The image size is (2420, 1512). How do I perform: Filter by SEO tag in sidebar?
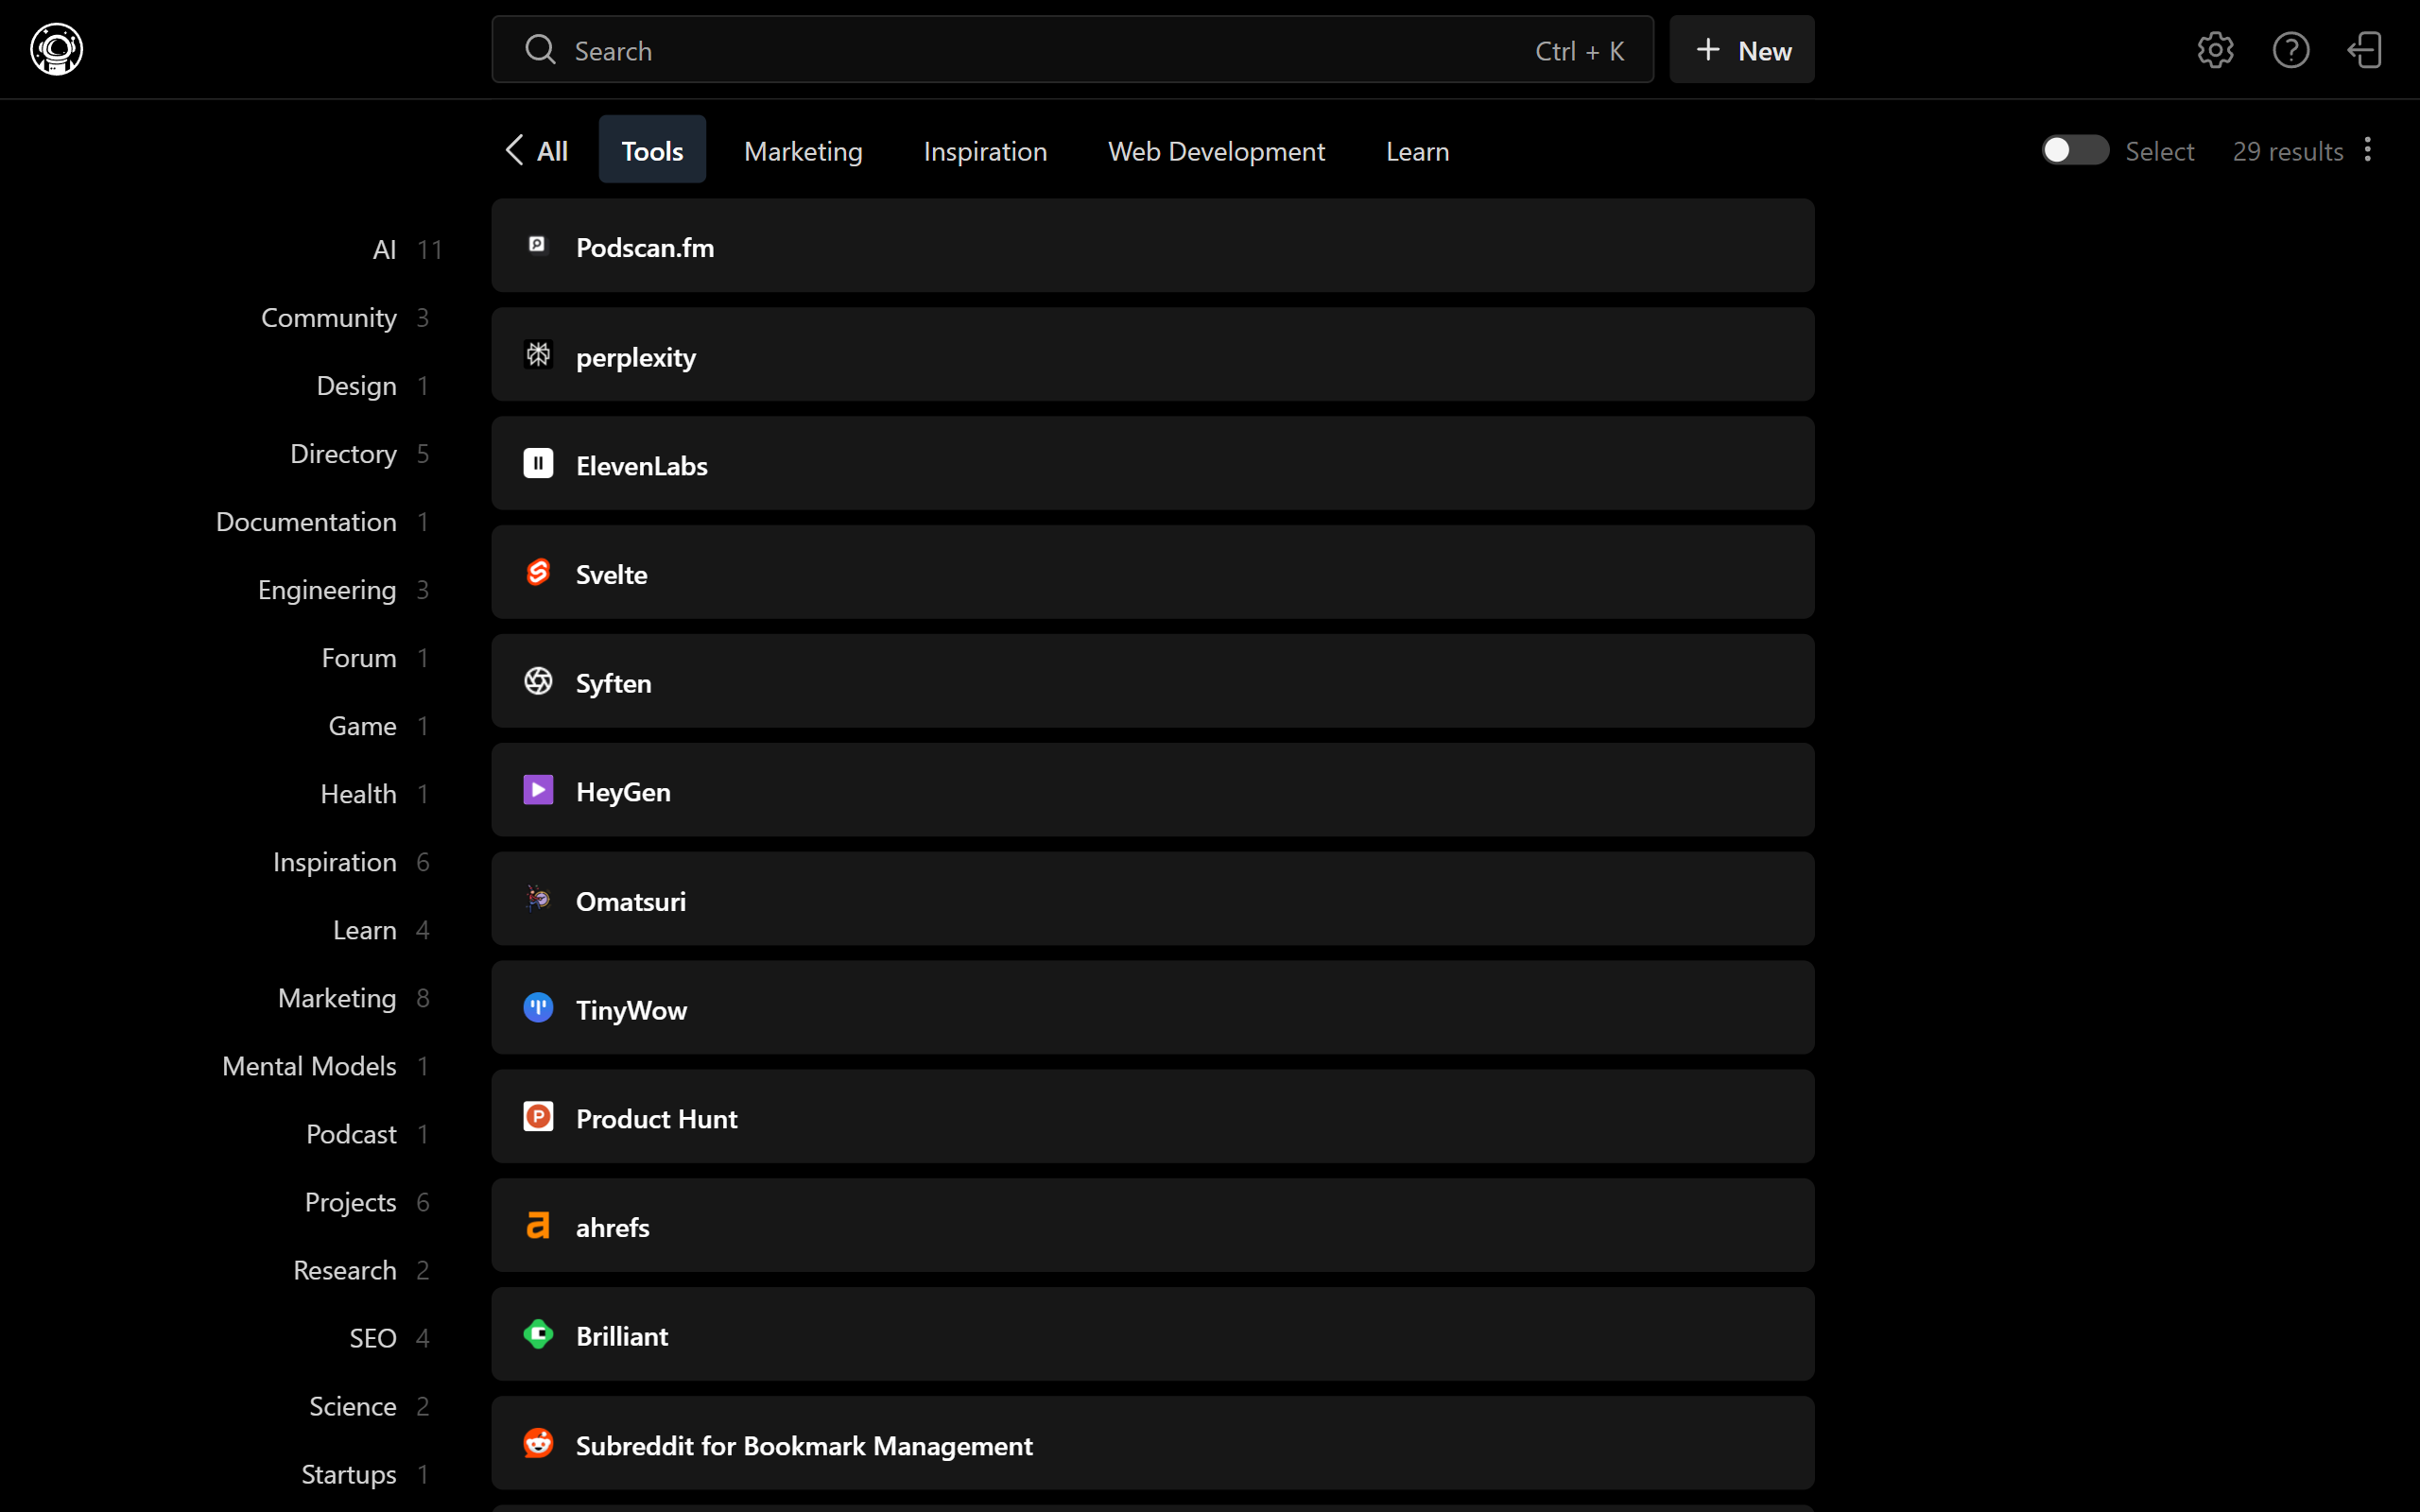click(373, 1338)
